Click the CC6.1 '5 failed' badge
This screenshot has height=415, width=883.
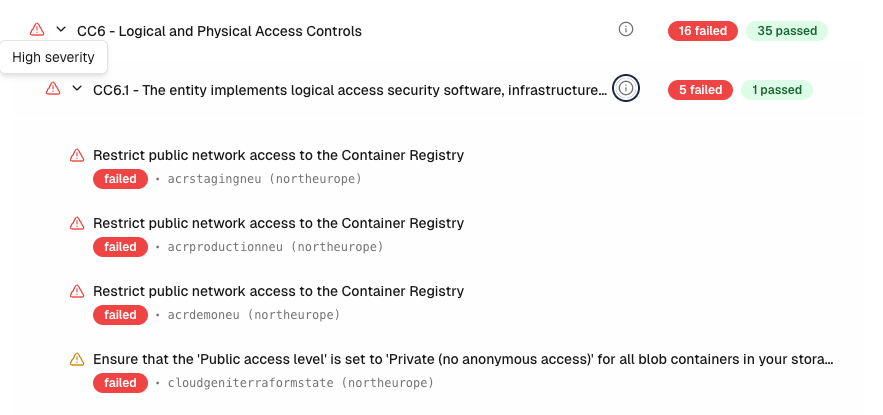[x=700, y=90]
